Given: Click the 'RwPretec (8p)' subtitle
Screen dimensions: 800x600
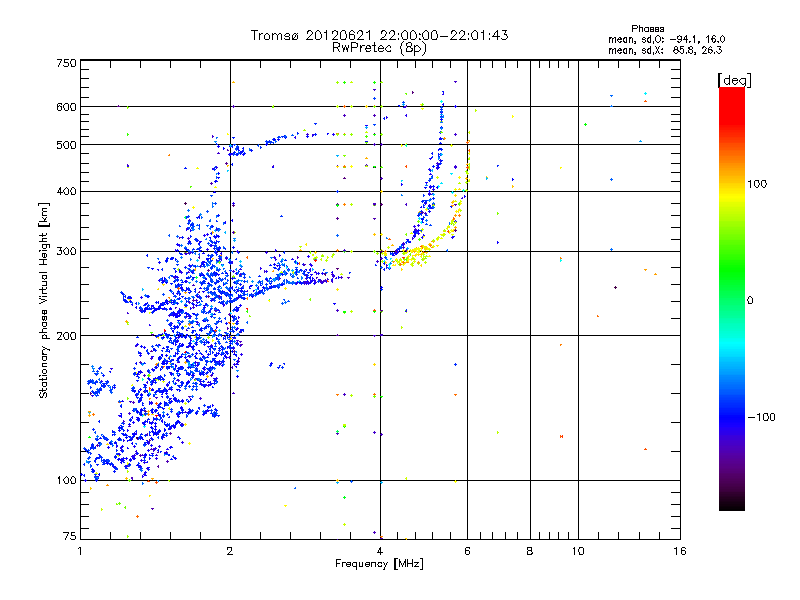Looking at the screenshot, I should coord(379,48).
